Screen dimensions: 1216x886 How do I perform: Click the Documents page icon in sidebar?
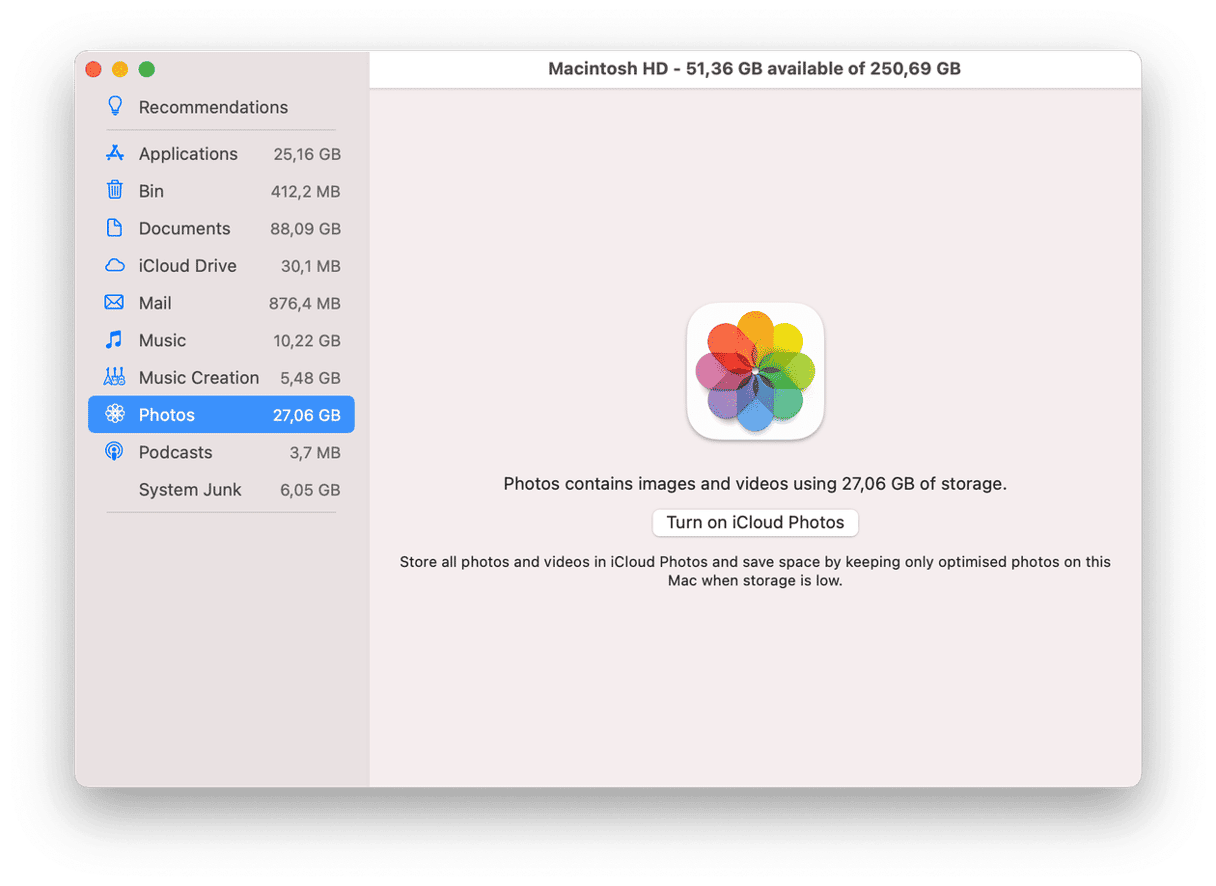(115, 228)
